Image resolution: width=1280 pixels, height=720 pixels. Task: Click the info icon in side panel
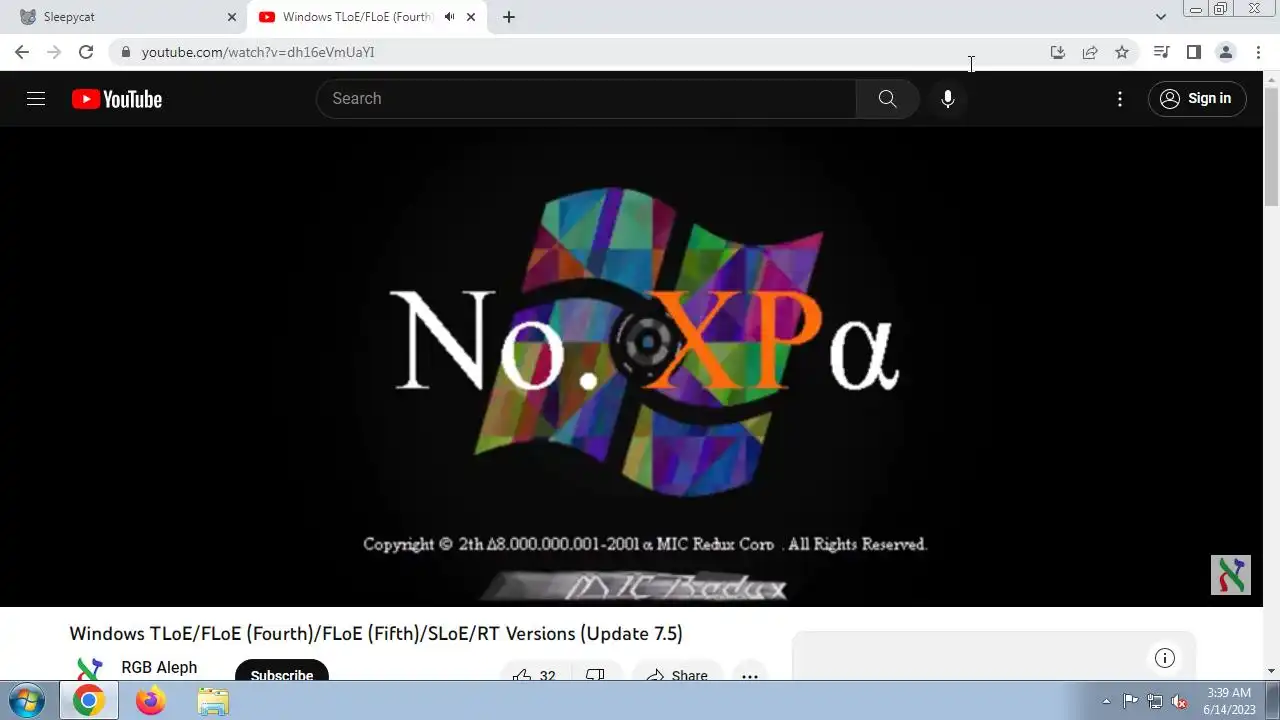pos(1164,658)
